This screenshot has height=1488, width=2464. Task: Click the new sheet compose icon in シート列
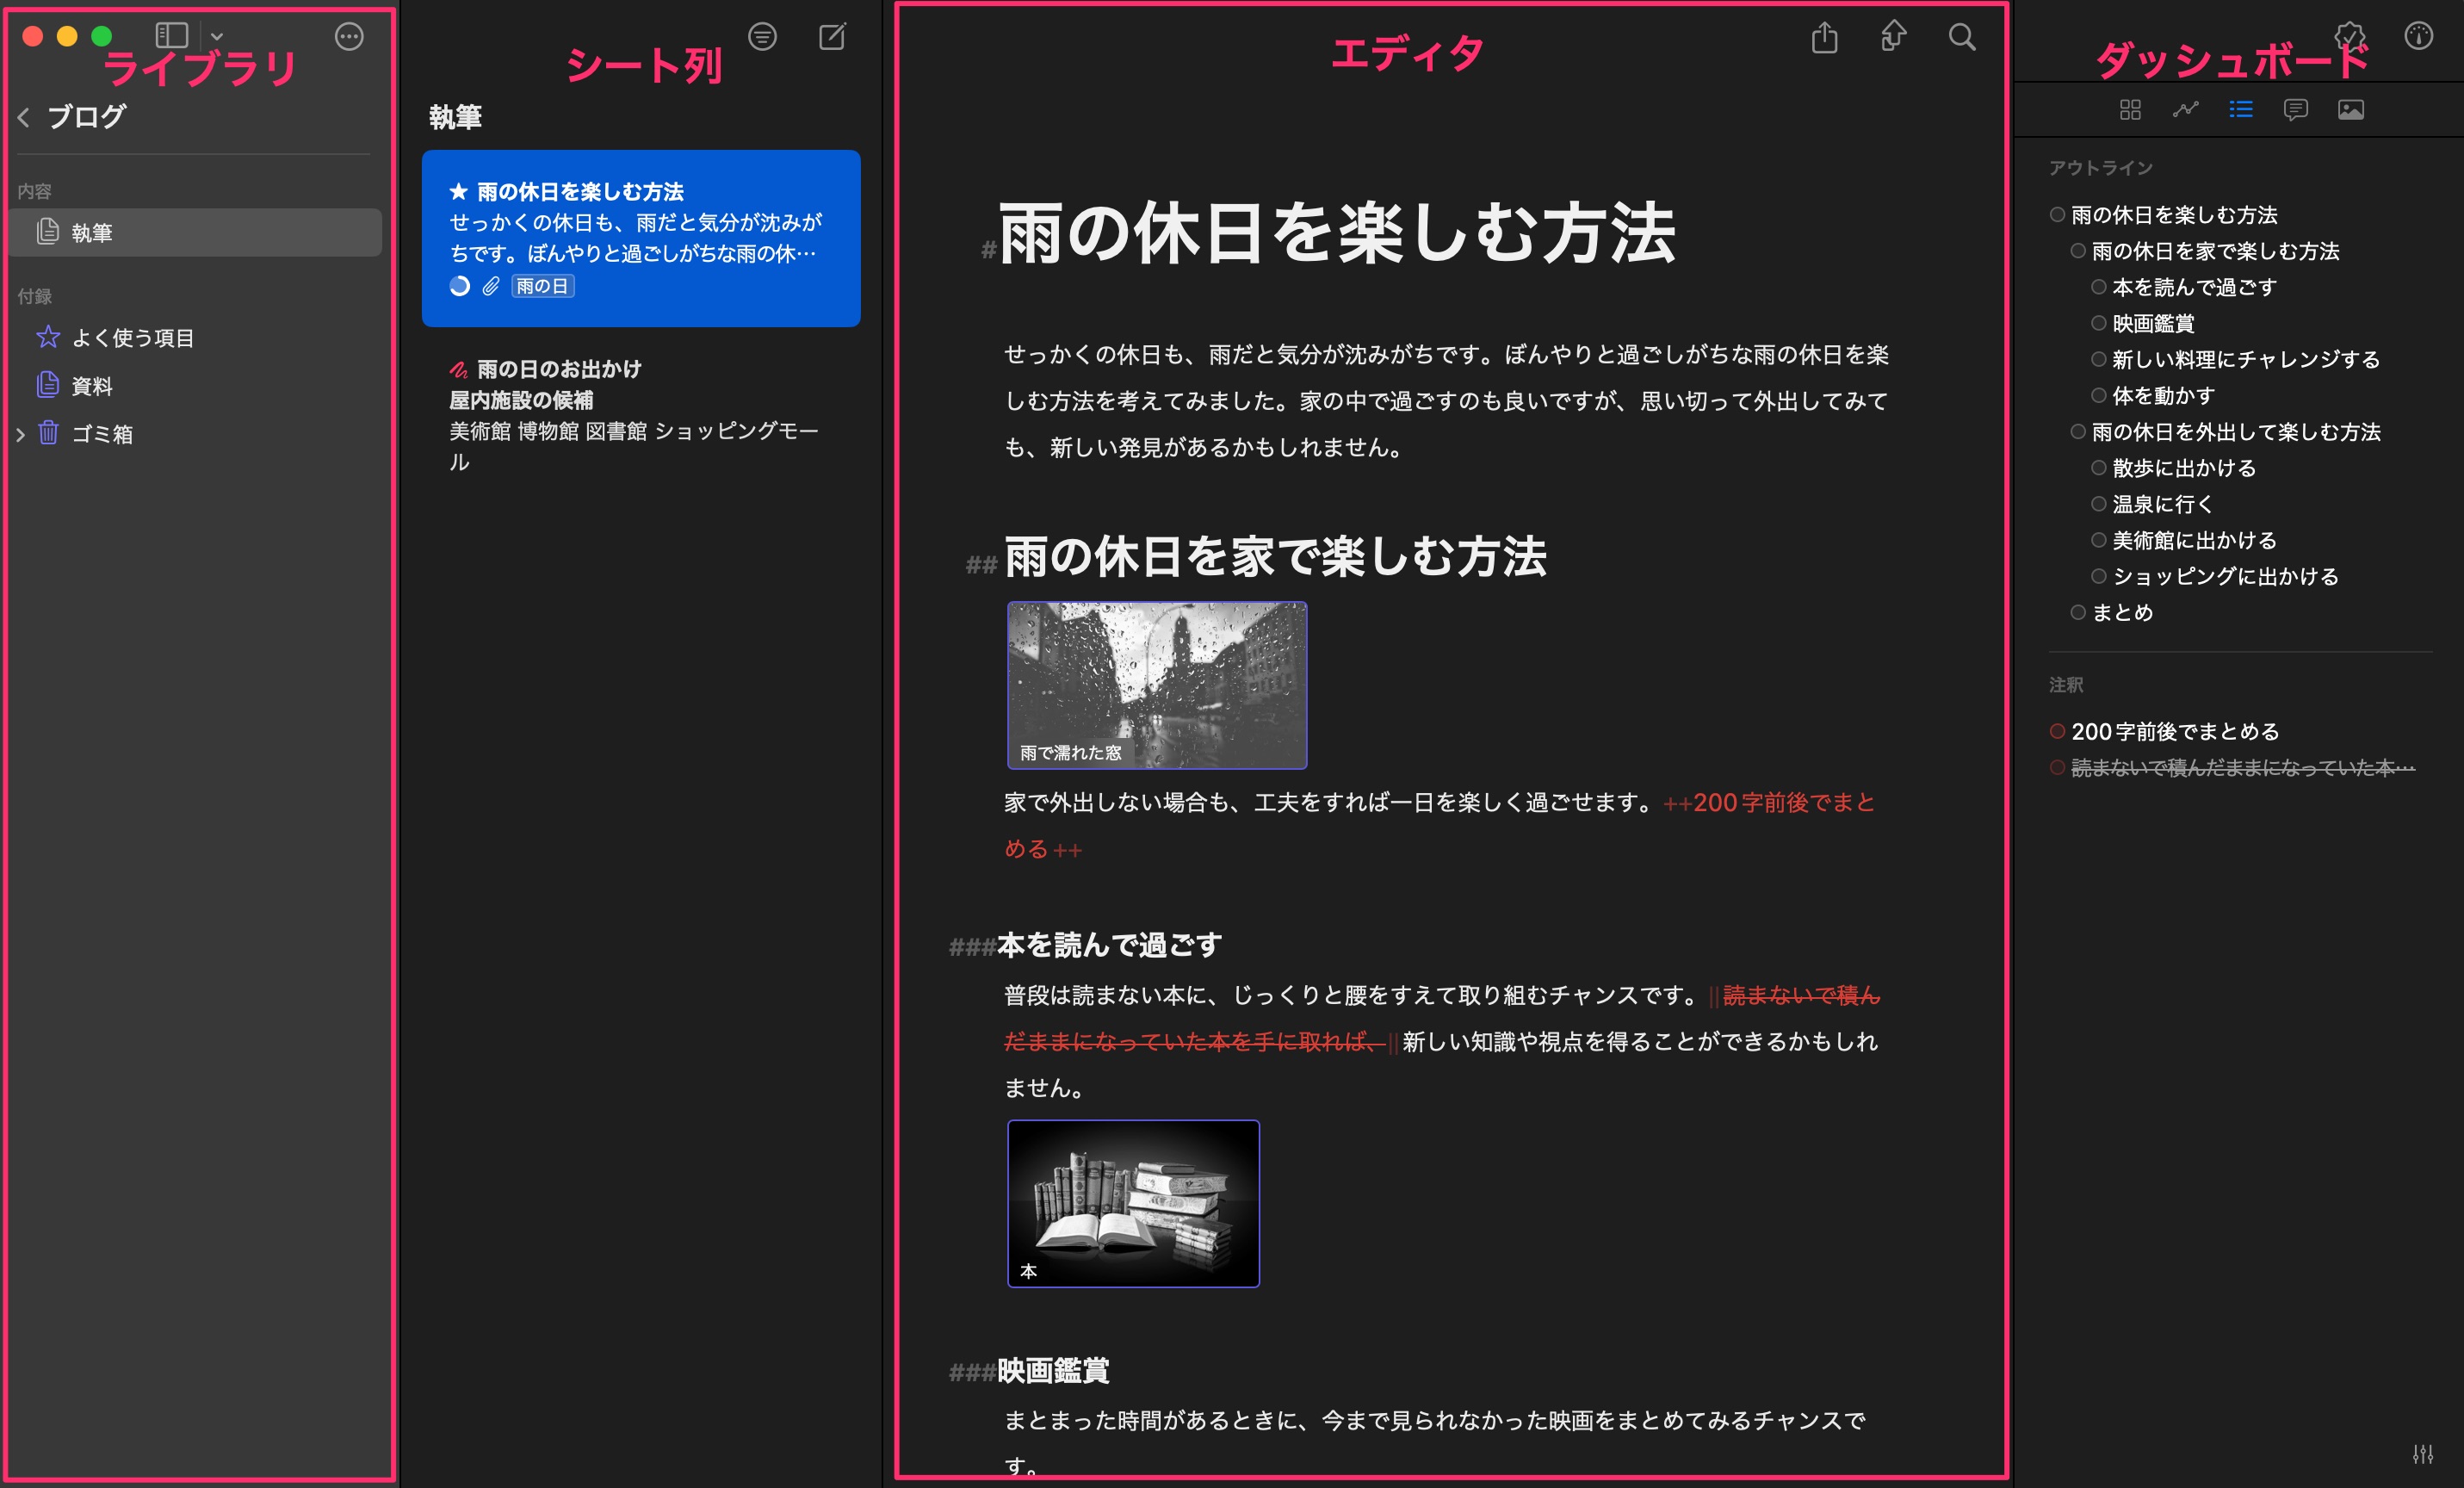(x=833, y=34)
